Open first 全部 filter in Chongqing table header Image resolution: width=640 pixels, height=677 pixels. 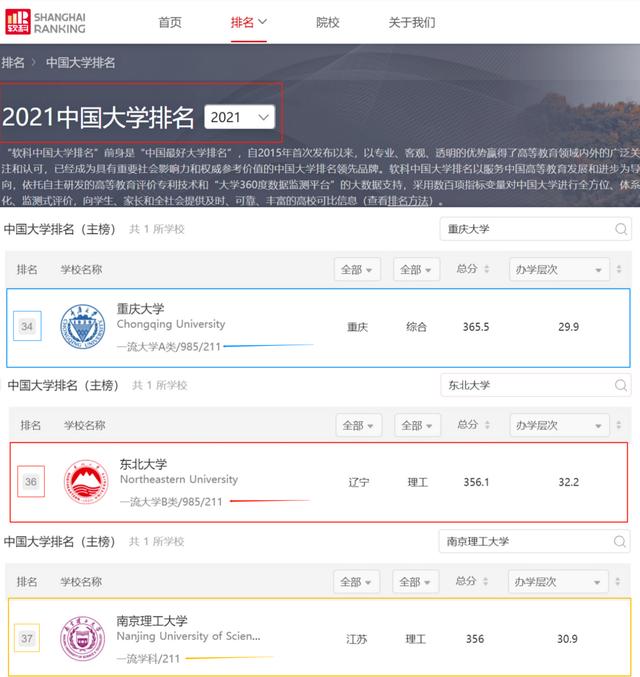pos(357,269)
